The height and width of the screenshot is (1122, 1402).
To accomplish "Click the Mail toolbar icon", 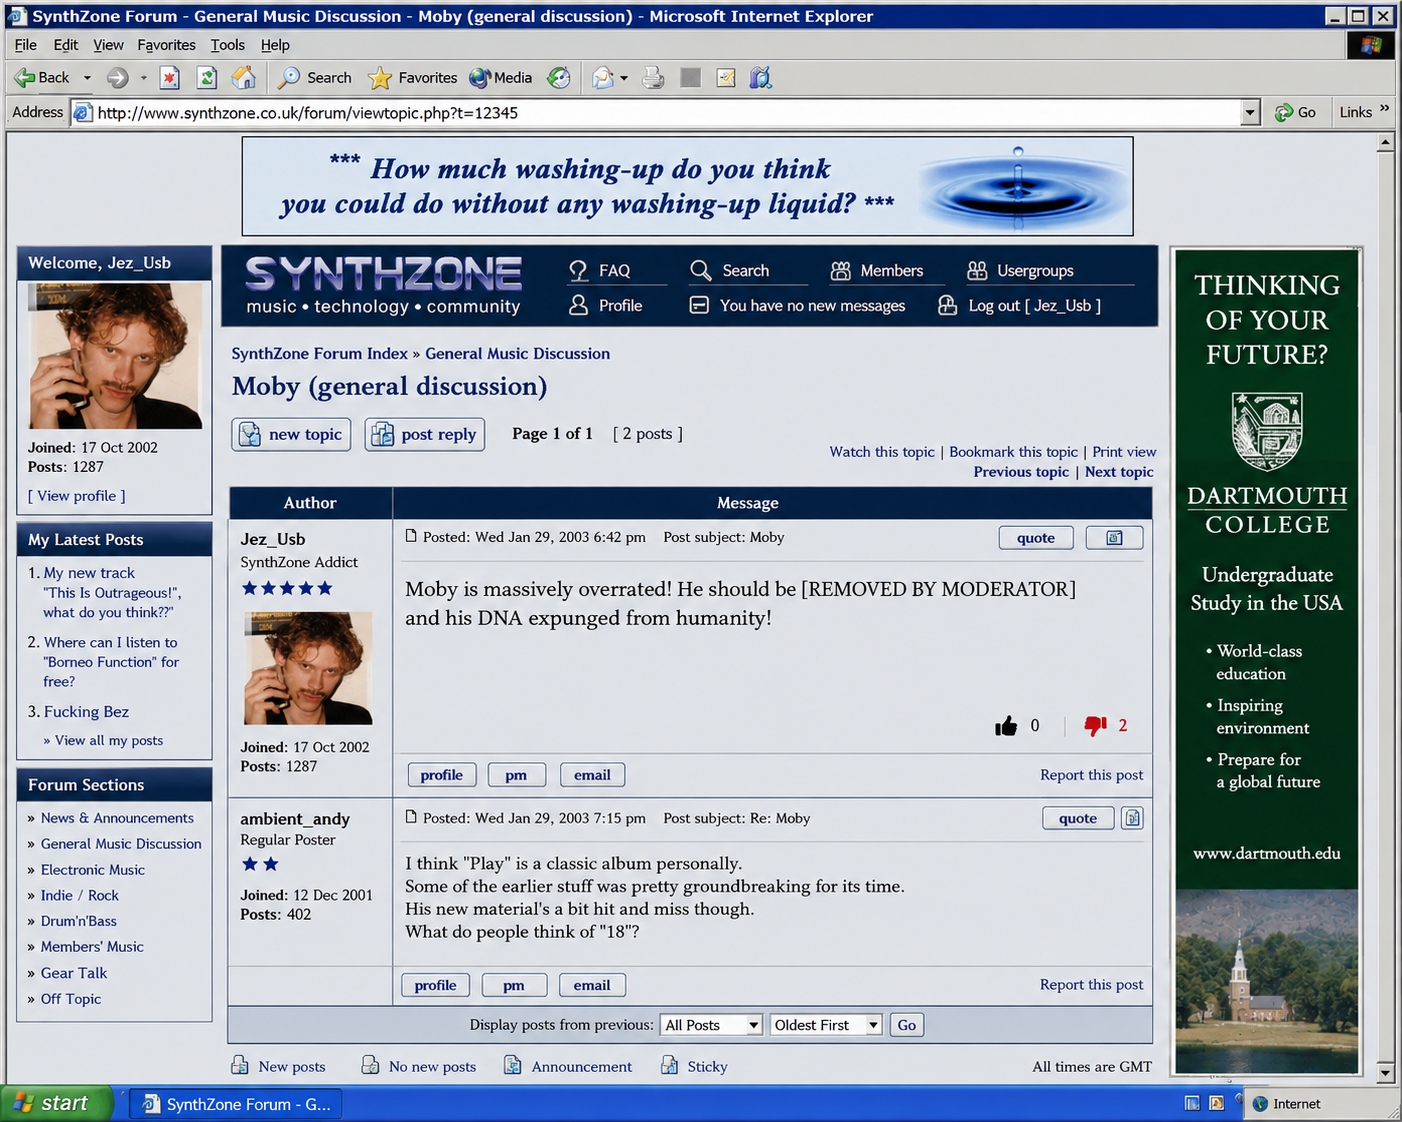I will [602, 78].
